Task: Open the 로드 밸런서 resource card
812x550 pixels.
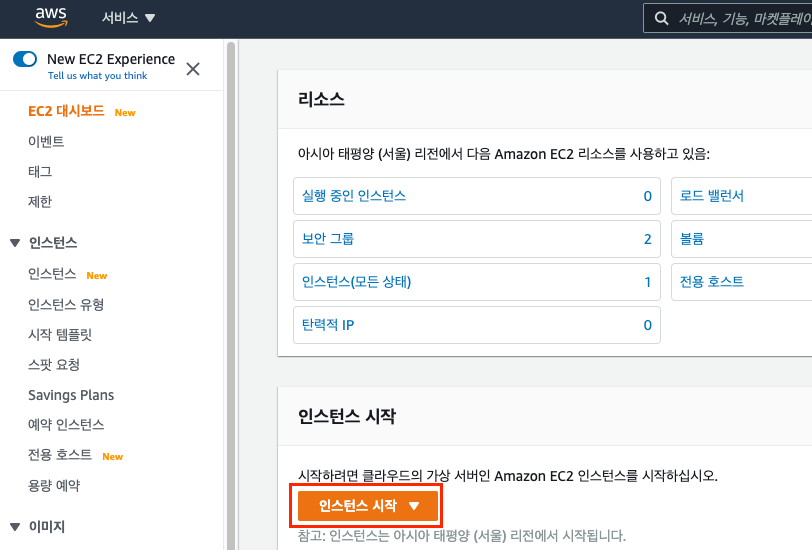Action: click(742, 196)
